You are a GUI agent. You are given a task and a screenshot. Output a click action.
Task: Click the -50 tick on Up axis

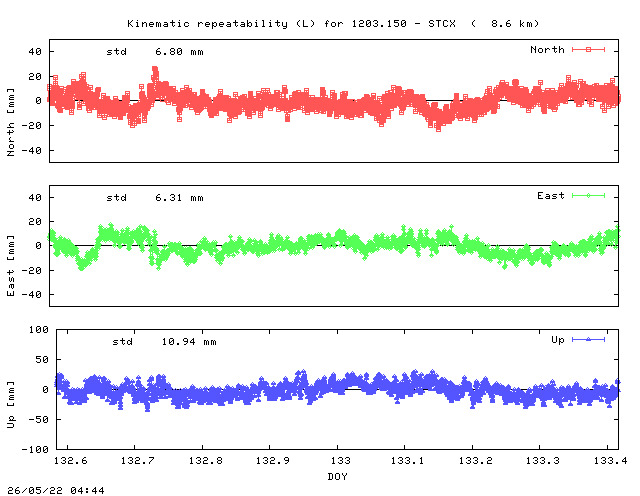pos(38,419)
